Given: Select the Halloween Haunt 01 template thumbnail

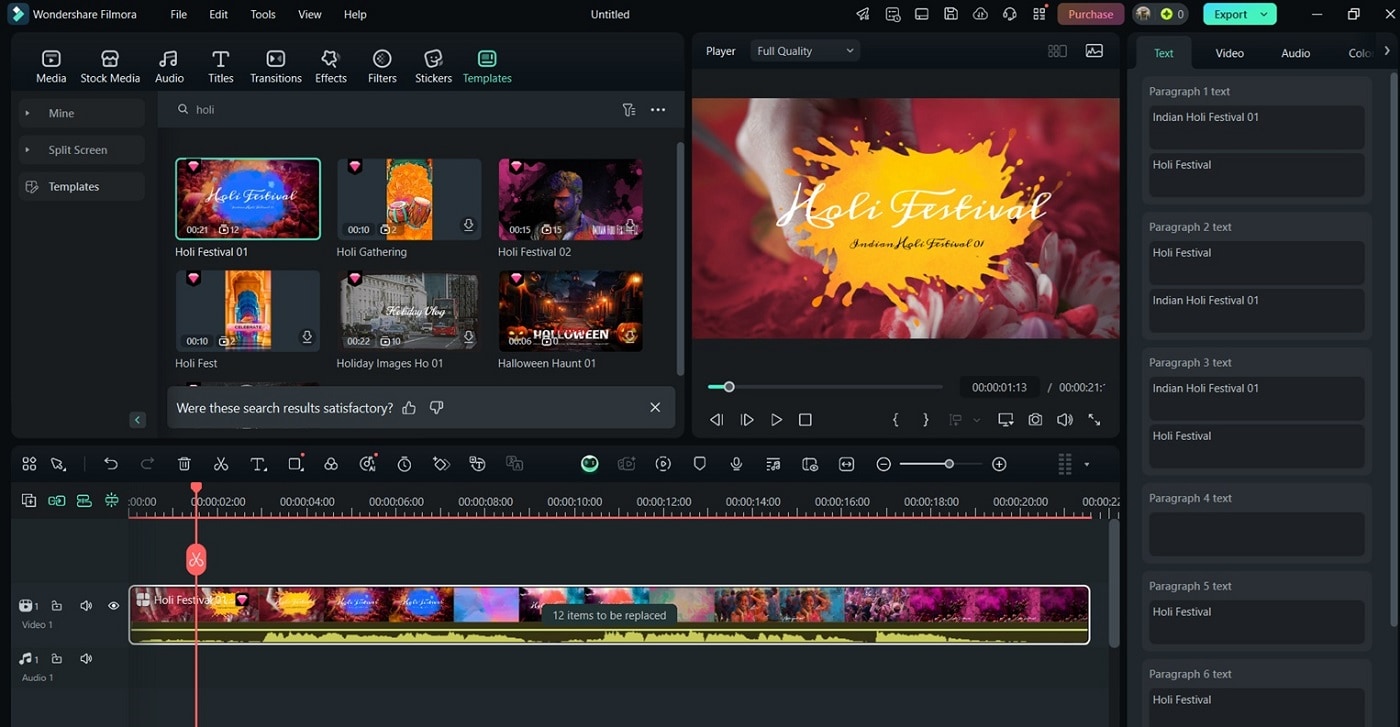Looking at the screenshot, I should 570,311.
